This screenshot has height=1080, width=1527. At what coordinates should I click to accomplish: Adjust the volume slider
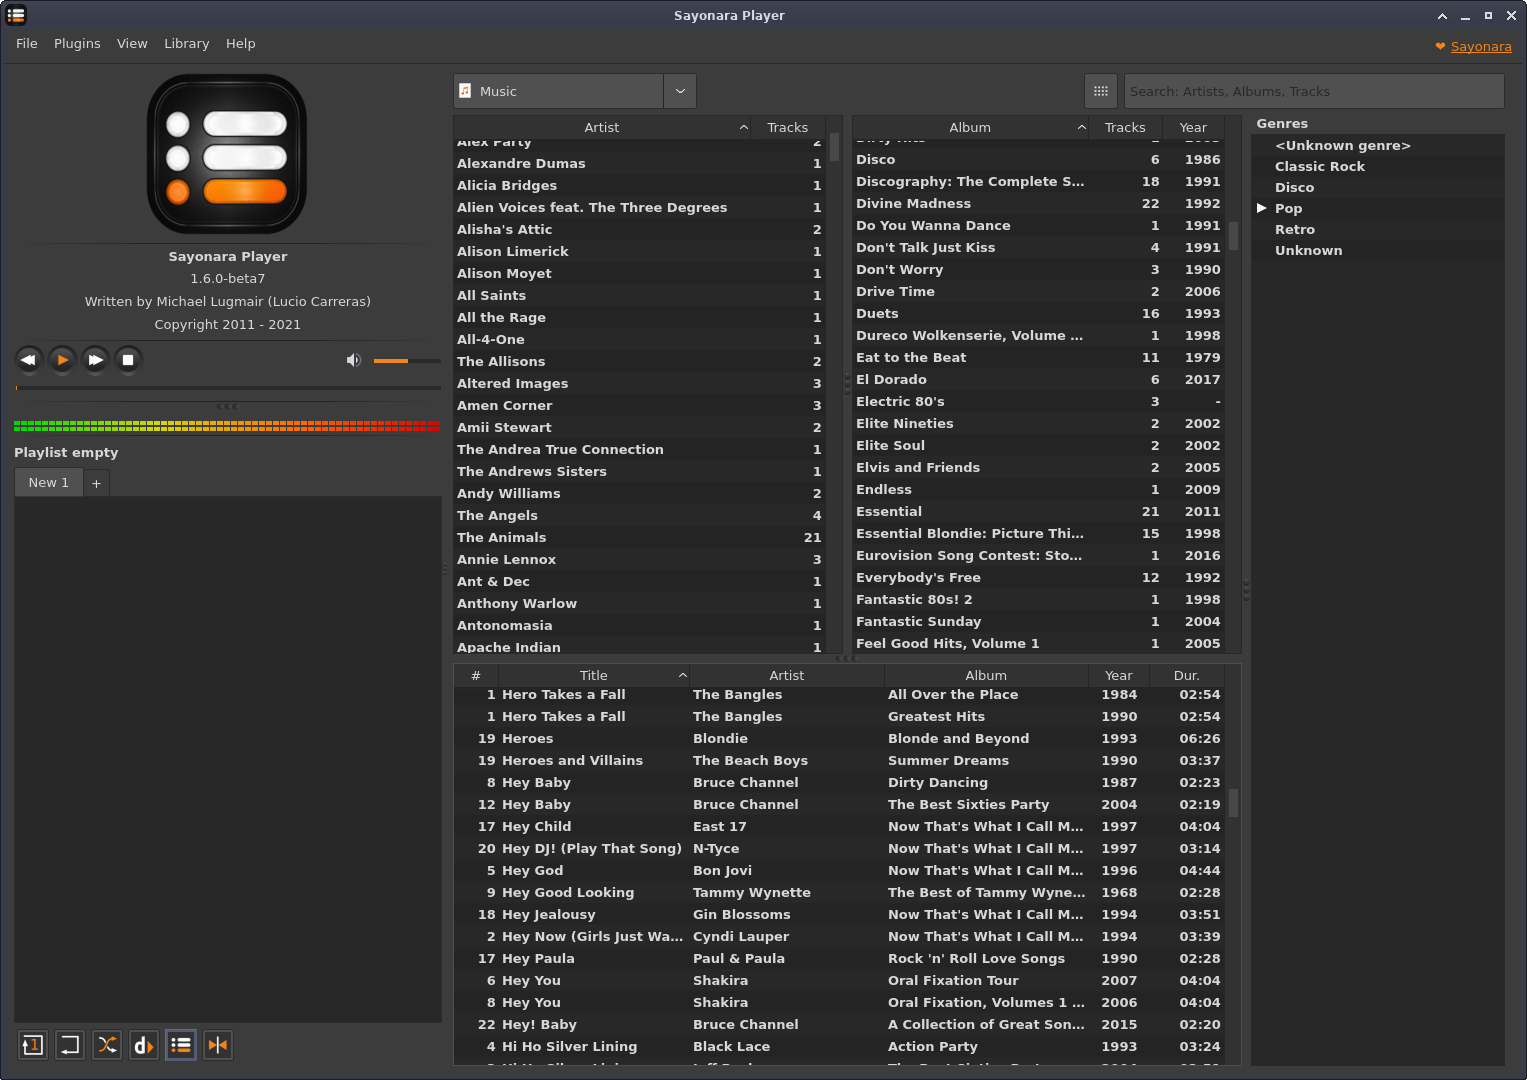[407, 360]
